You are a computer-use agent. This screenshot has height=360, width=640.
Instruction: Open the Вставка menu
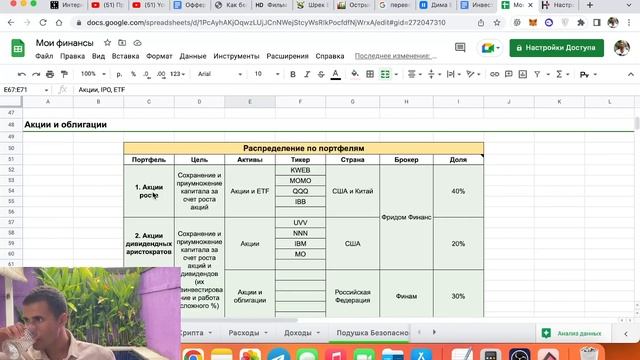[x=125, y=56]
